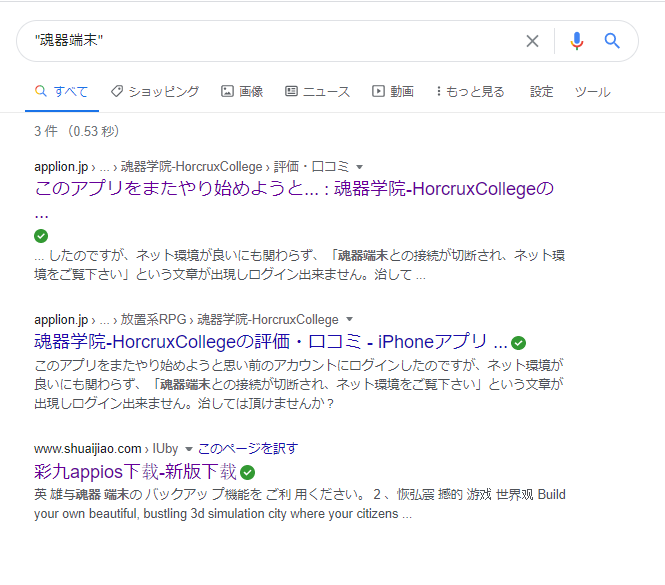Click the green checkmark badge under first result
Image resolution: width=665 pixels, height=585 pixels.
coord(41,236)
